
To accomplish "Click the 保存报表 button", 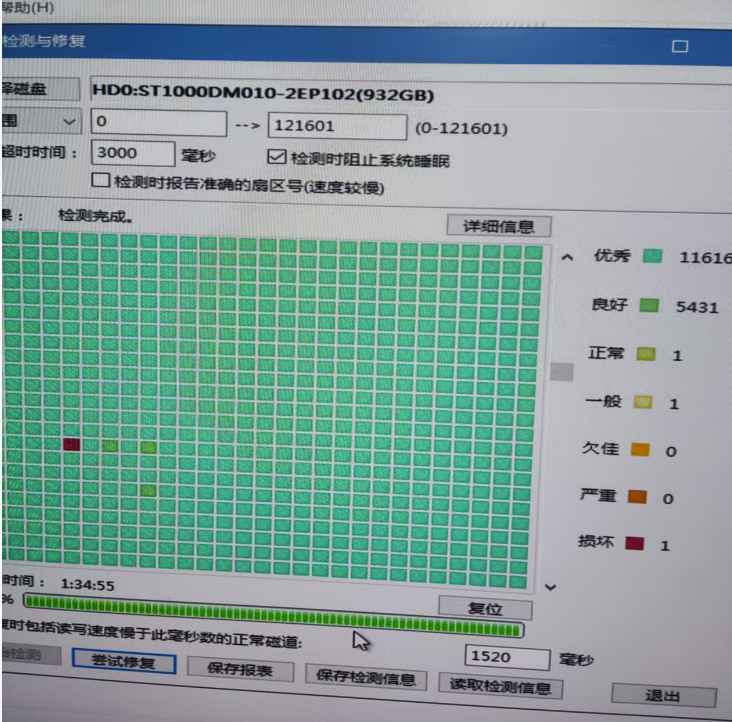I will pos(240,669).
